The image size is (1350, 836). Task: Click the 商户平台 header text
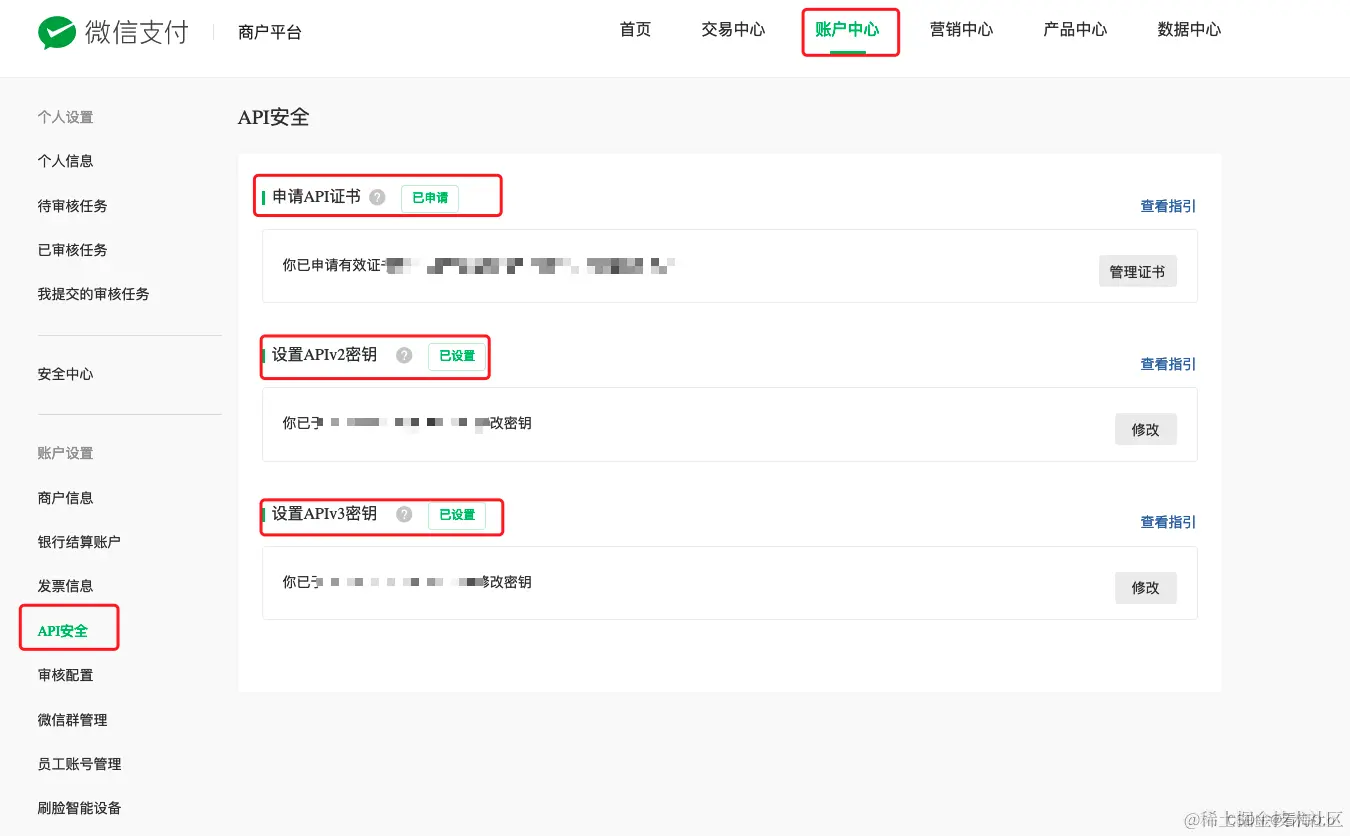[x=270, y=33]
